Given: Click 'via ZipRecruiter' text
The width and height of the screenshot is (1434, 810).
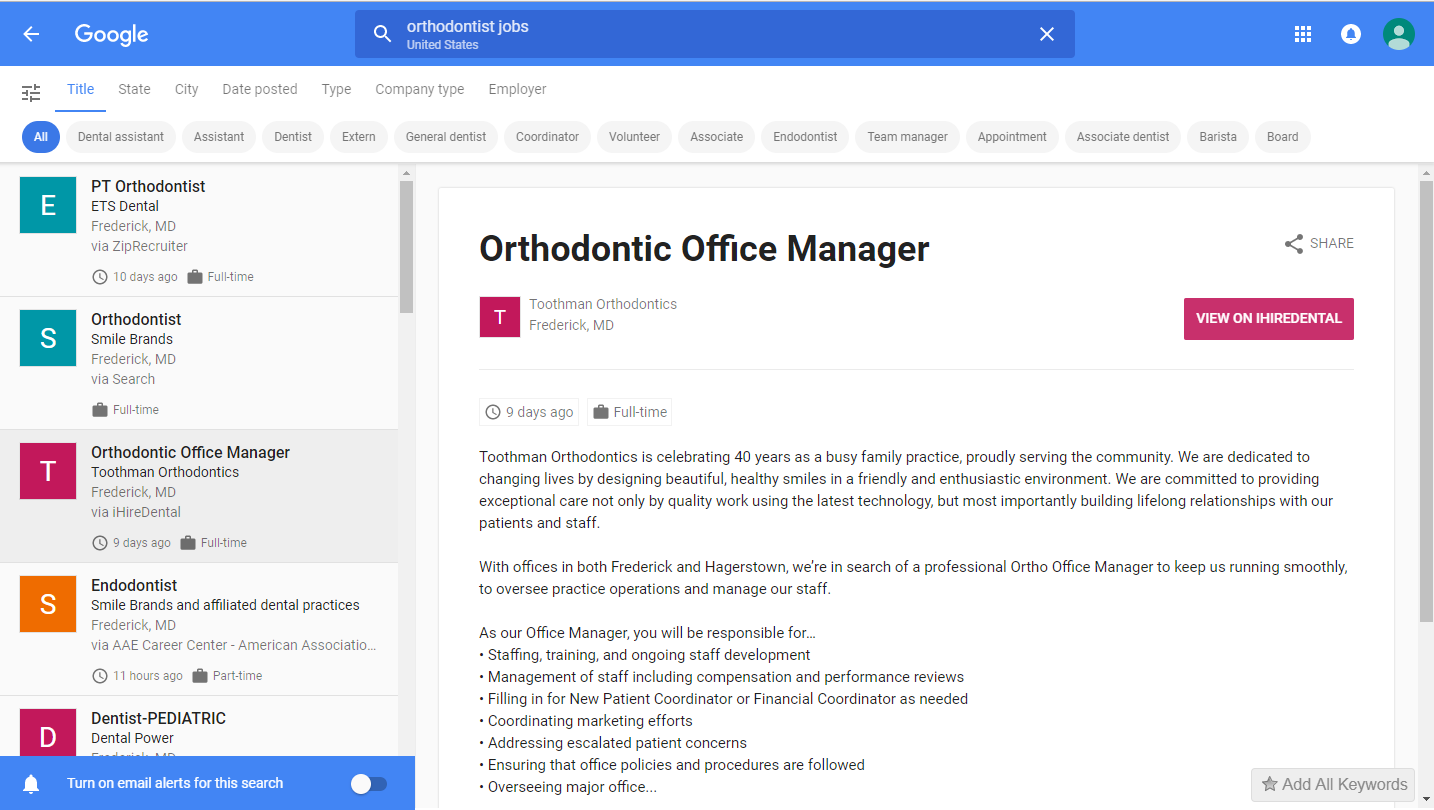Looking at the screenshot, I should [x=139, y=246].
